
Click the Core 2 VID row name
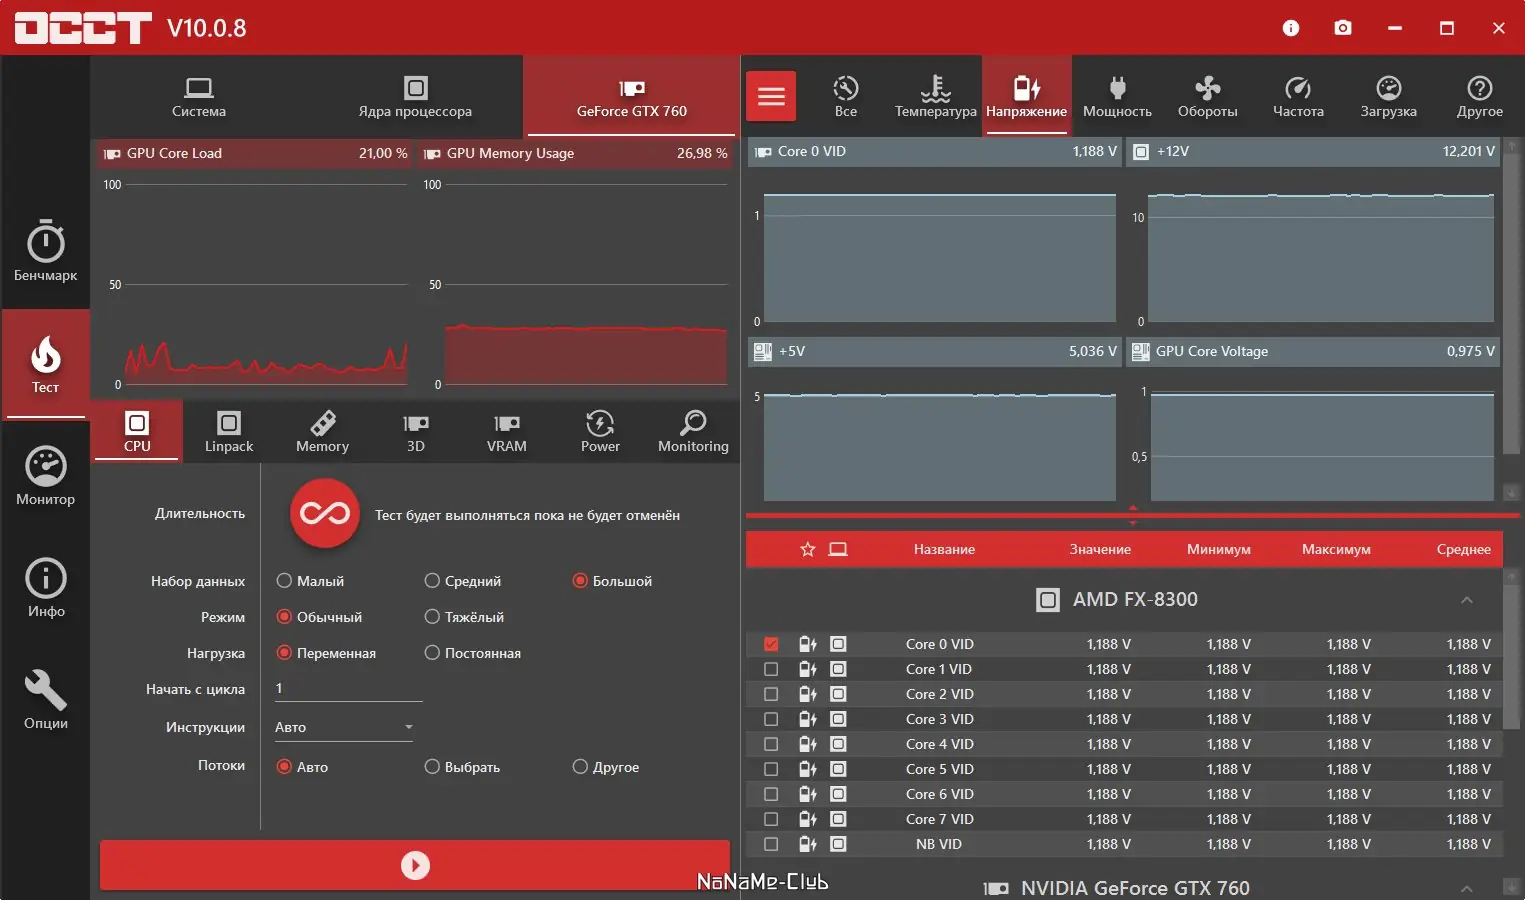939,694
